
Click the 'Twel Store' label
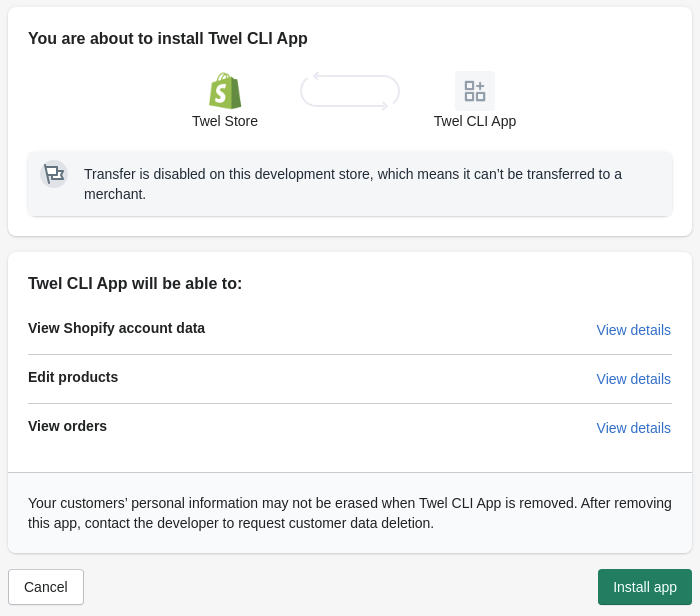click(x=225, y=121)
